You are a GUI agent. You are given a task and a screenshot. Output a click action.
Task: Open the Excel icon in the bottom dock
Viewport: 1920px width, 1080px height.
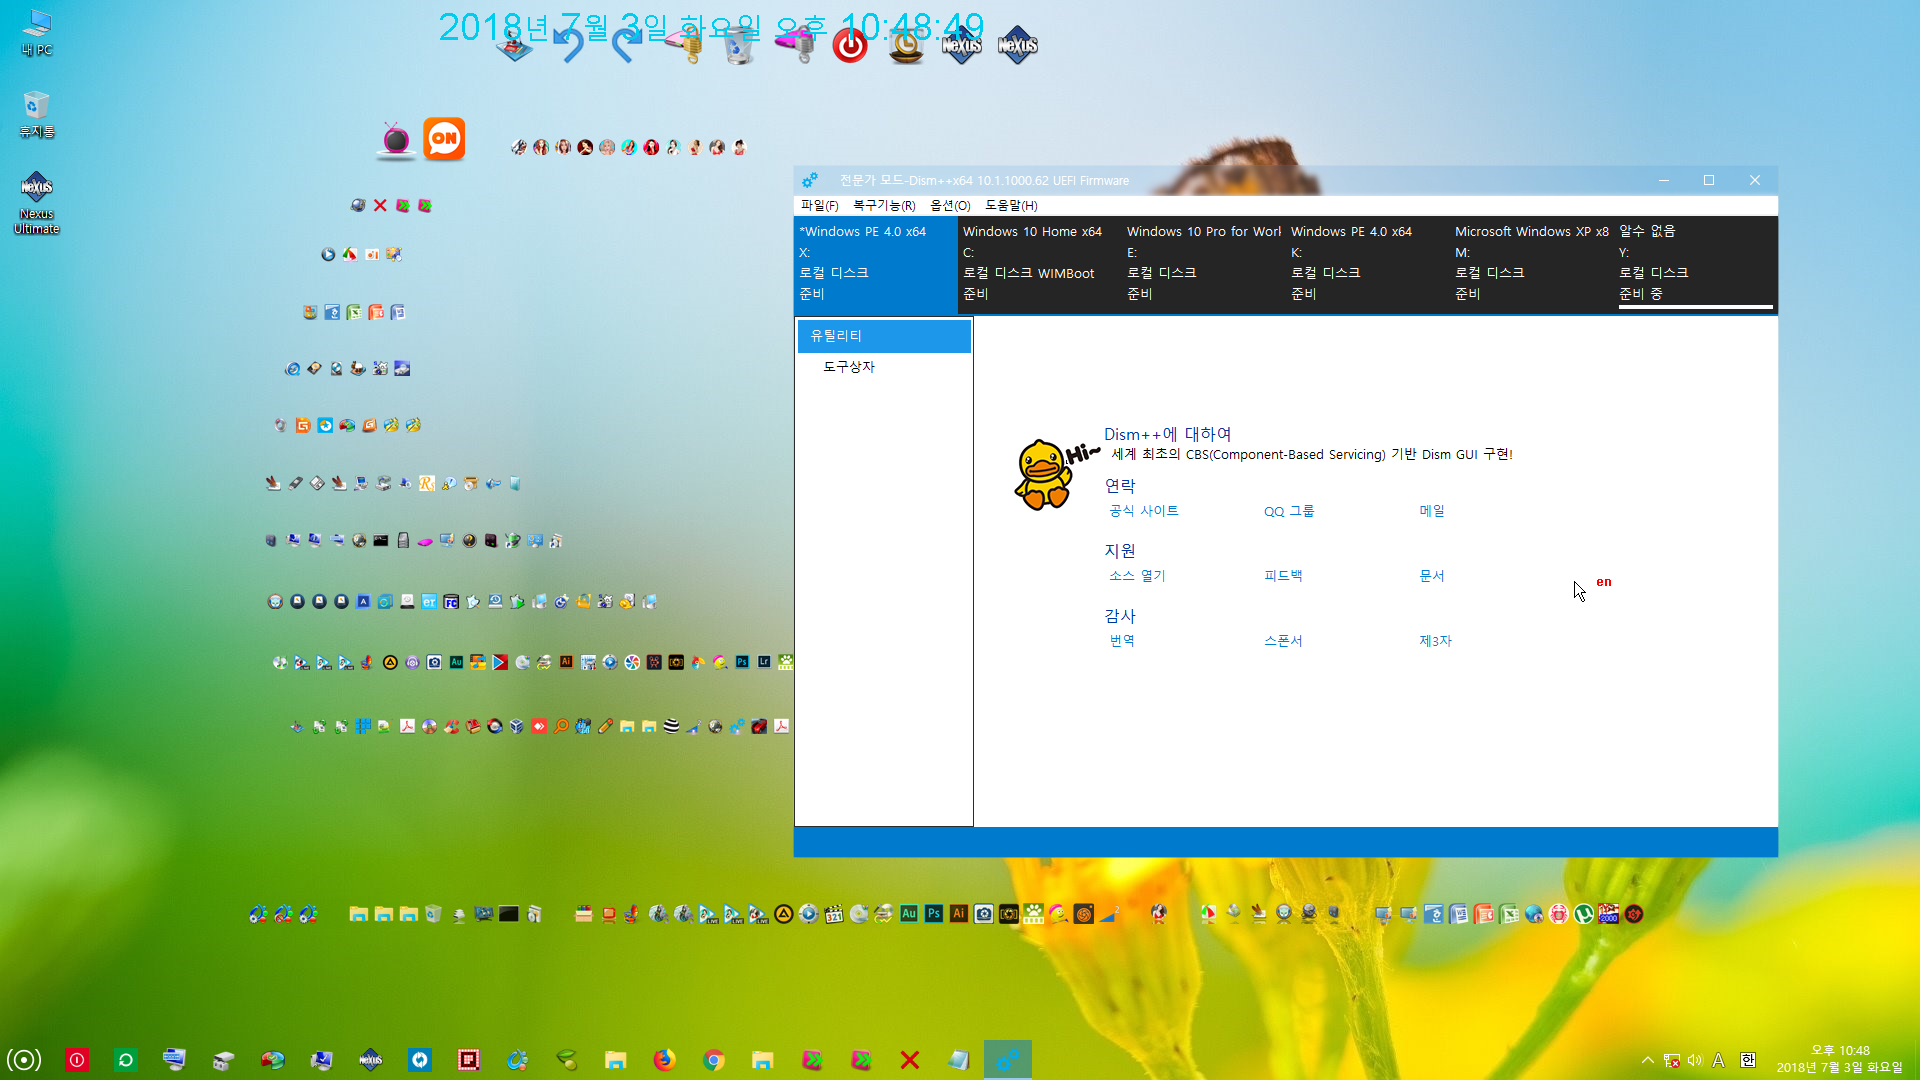point(1509,914)
